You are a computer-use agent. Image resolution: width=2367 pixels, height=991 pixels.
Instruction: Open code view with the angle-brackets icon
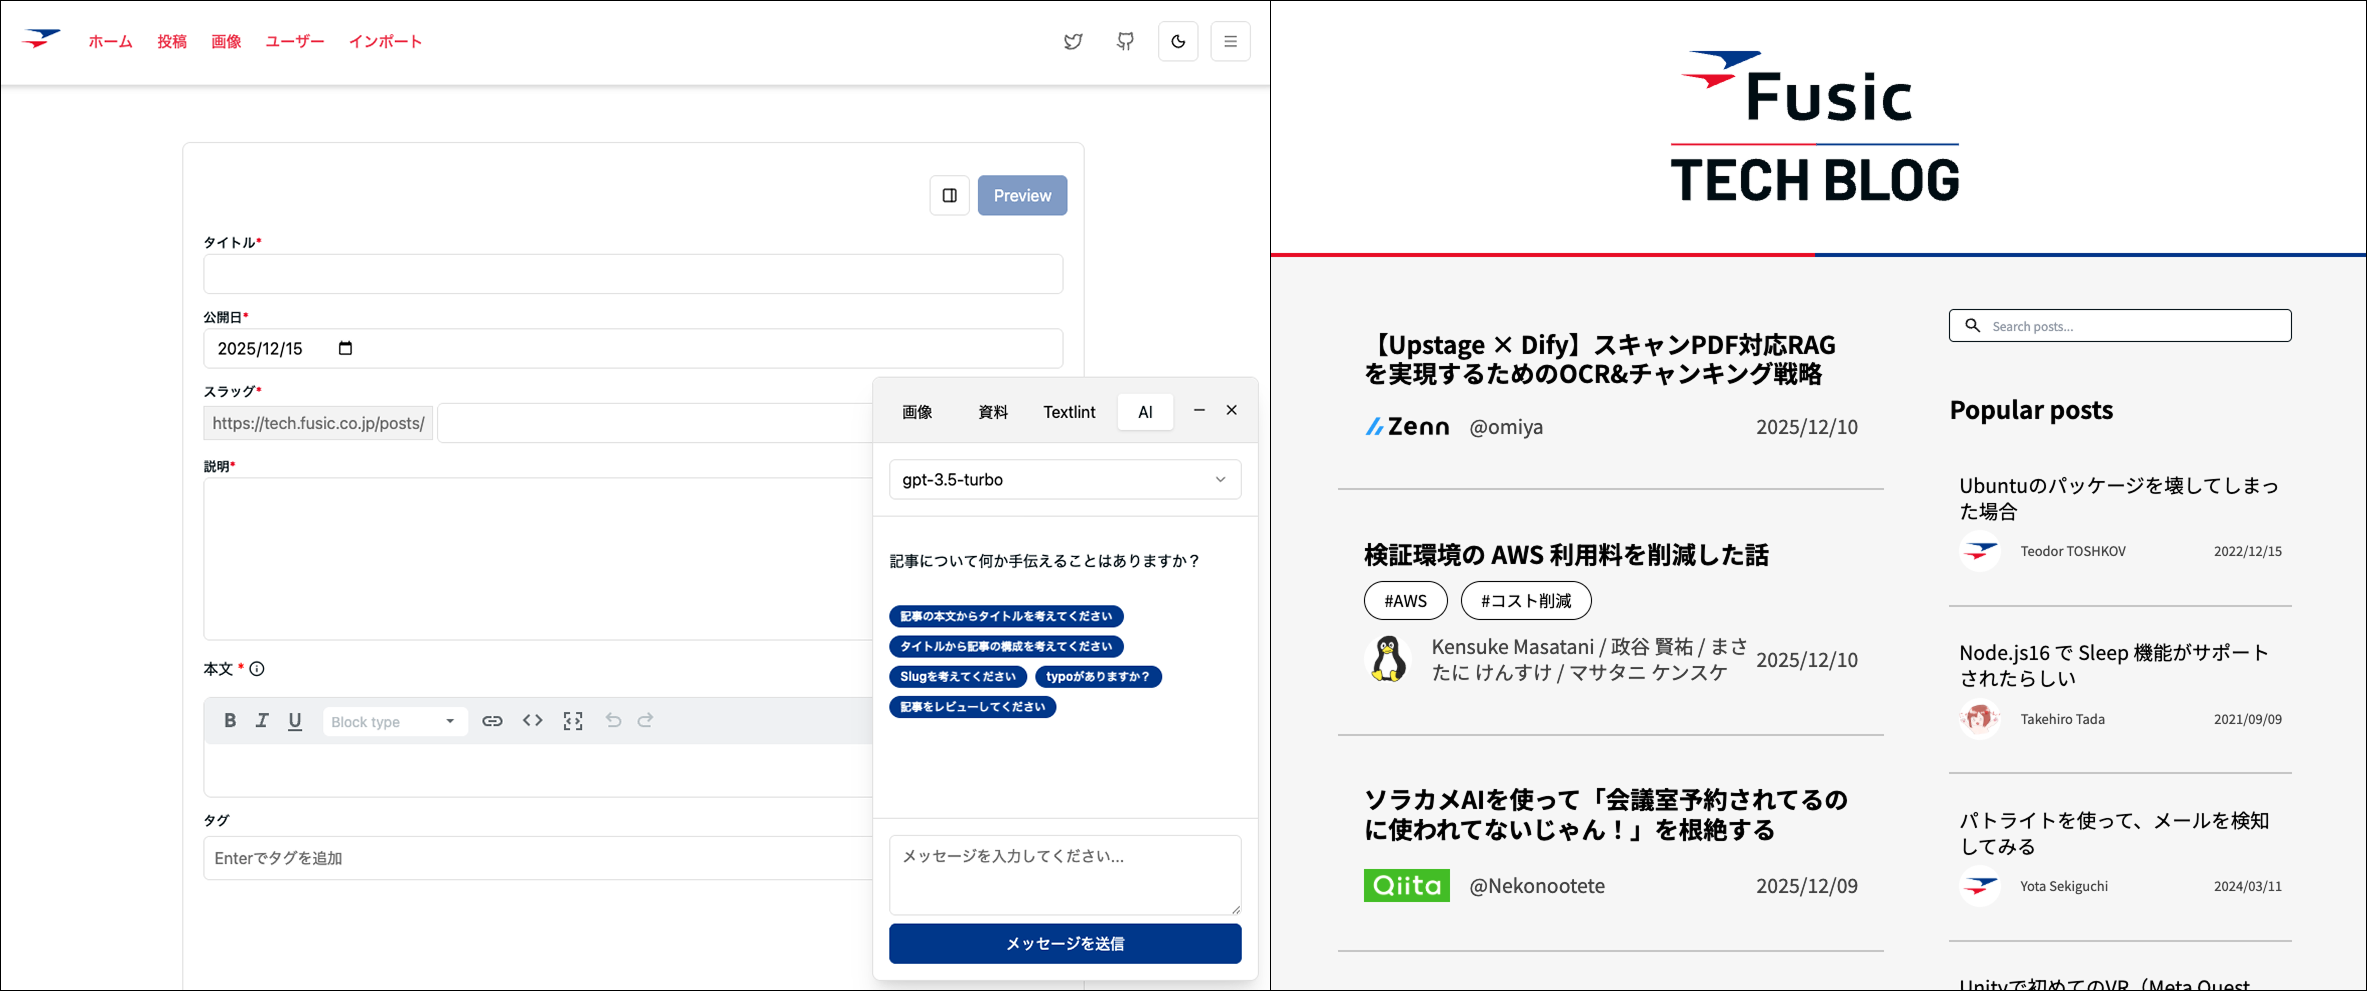(x=532, y=720)
